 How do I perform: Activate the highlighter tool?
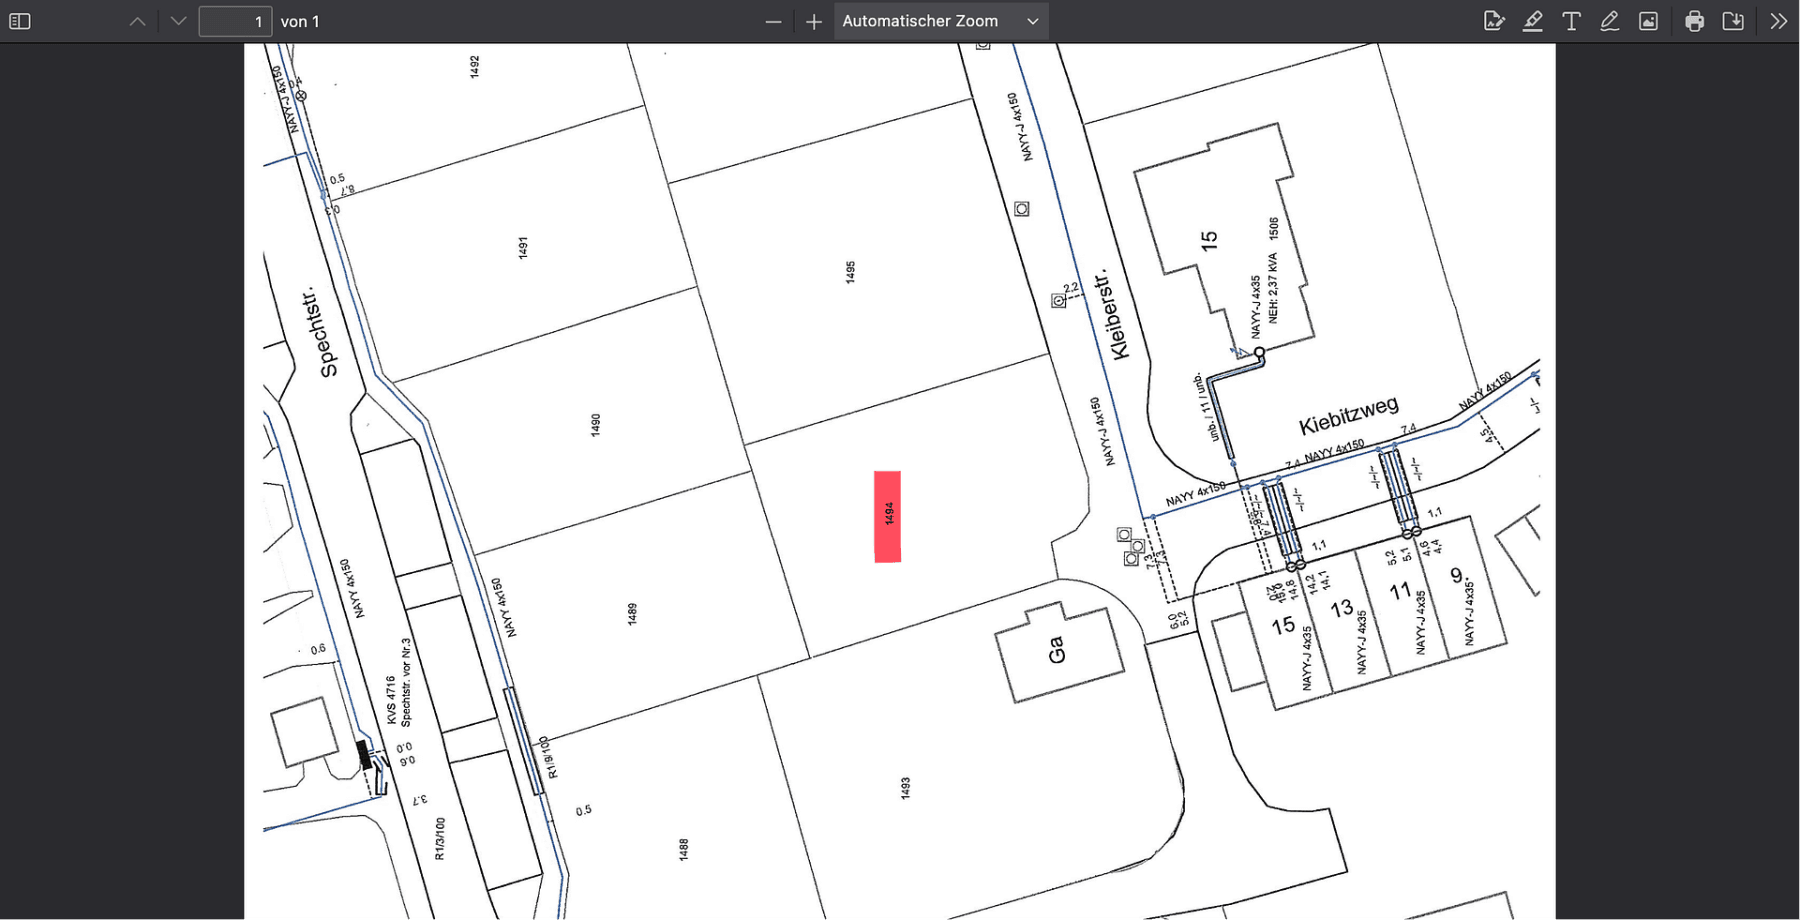click(1532, 21)
